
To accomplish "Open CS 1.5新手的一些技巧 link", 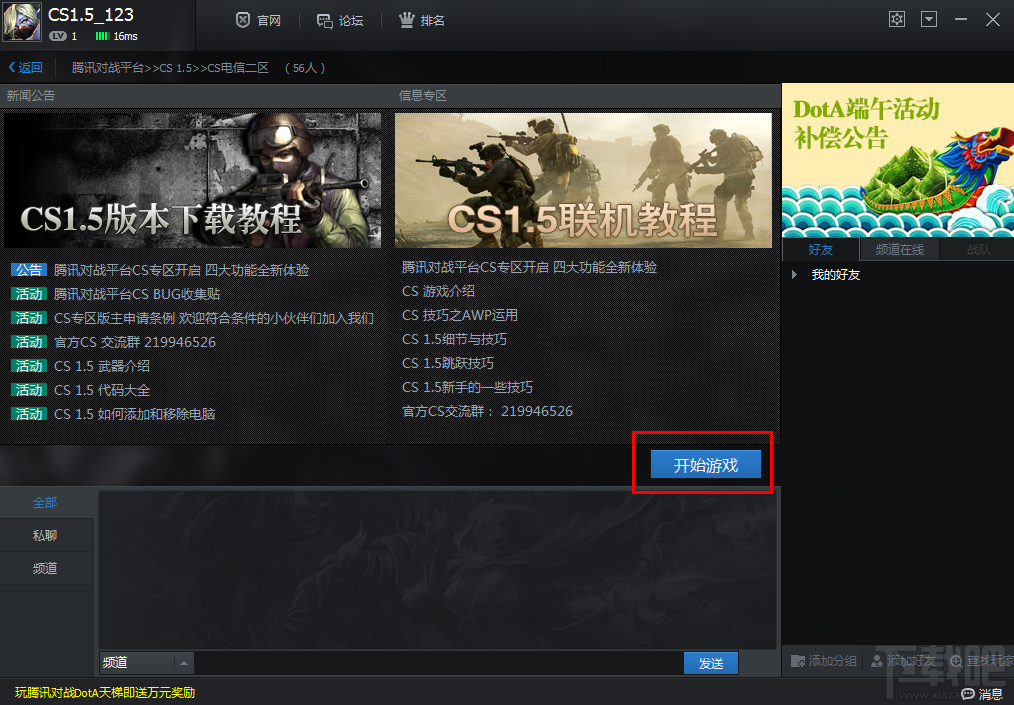I will pos(468,387).
